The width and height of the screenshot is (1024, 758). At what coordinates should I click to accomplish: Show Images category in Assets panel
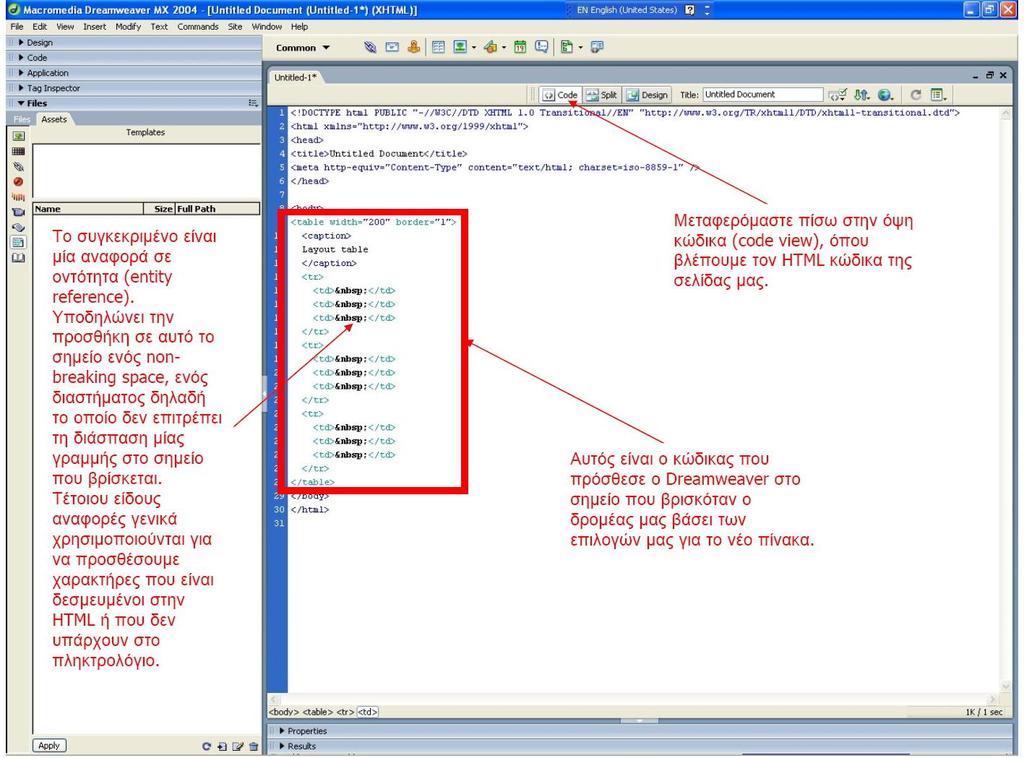[x=18, y=136]
